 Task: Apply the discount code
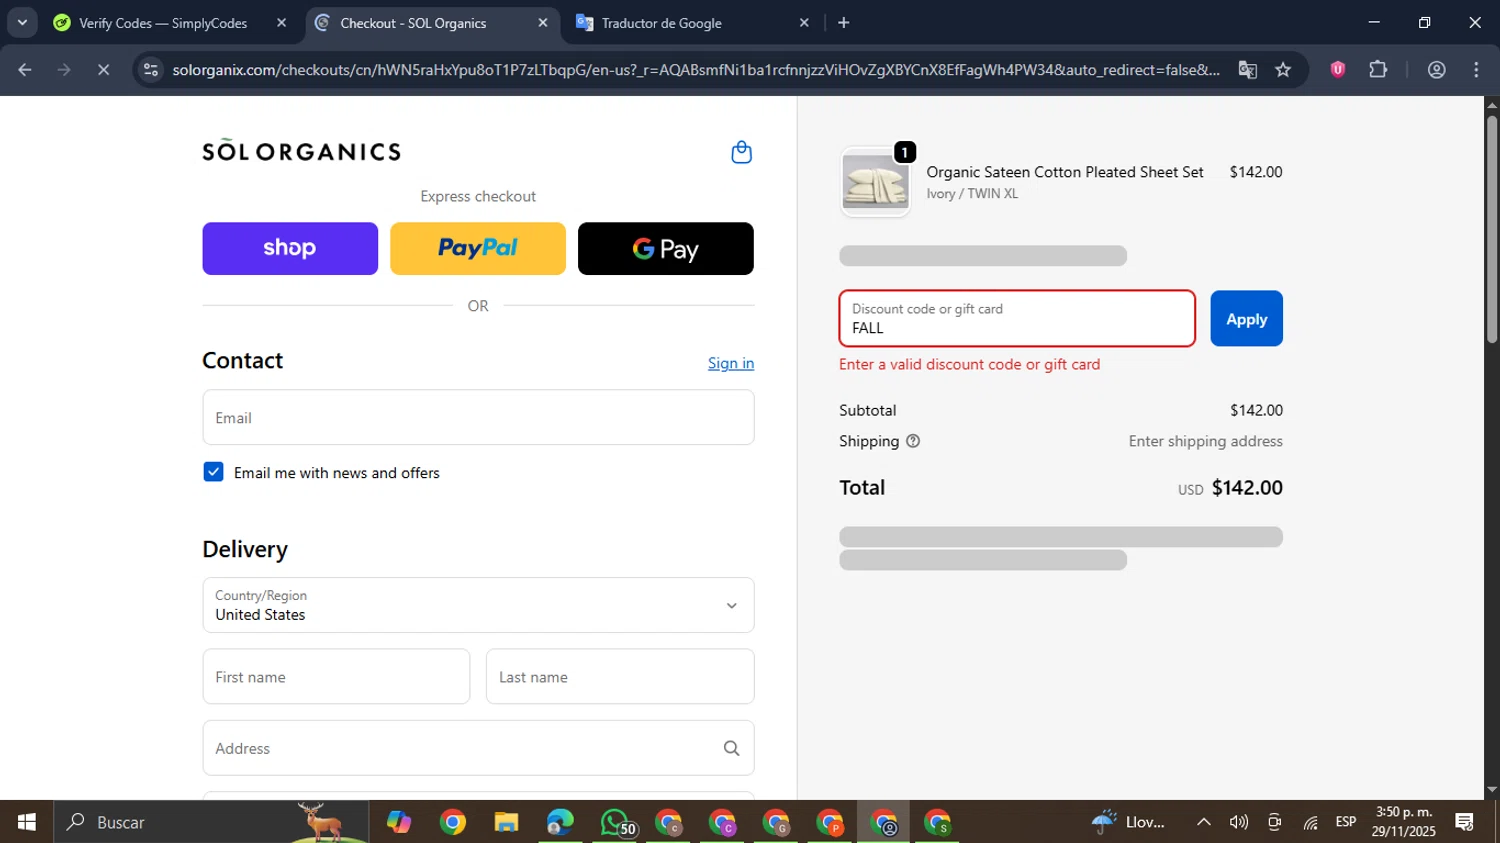[x=1246, y=318]
